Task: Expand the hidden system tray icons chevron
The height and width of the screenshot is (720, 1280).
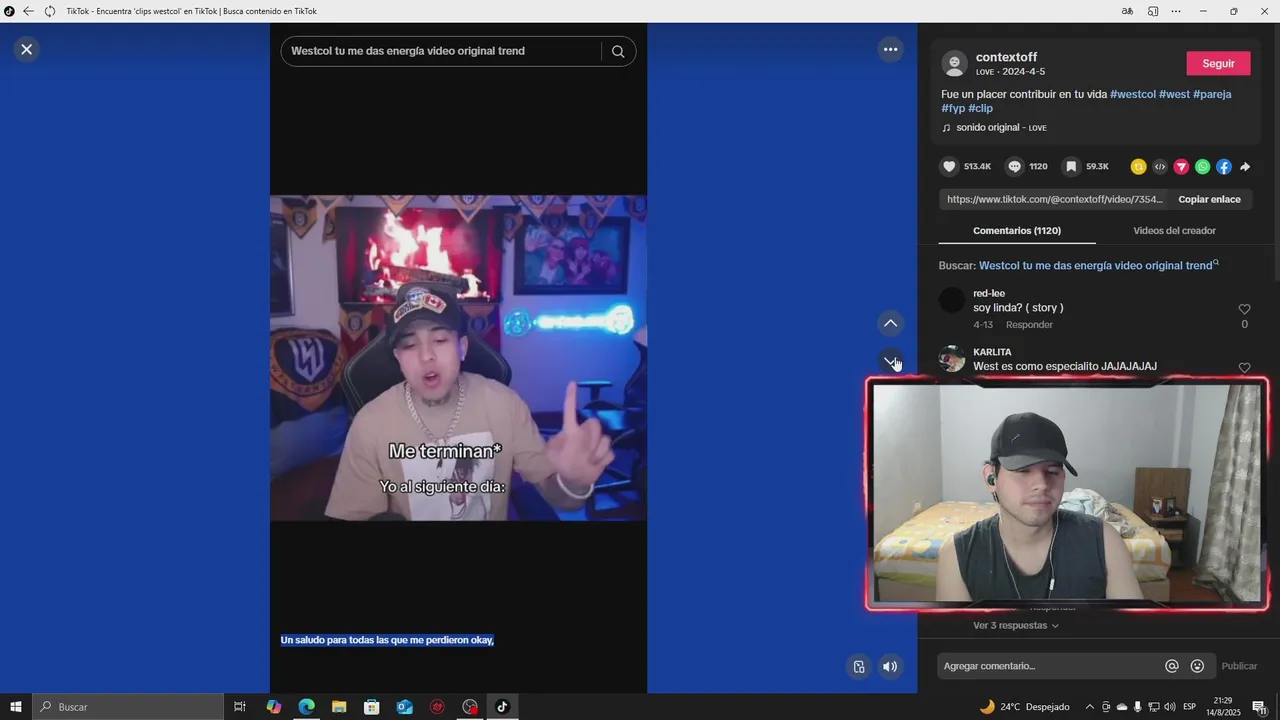Action: pyautogui.click(x=1090, y=707)
